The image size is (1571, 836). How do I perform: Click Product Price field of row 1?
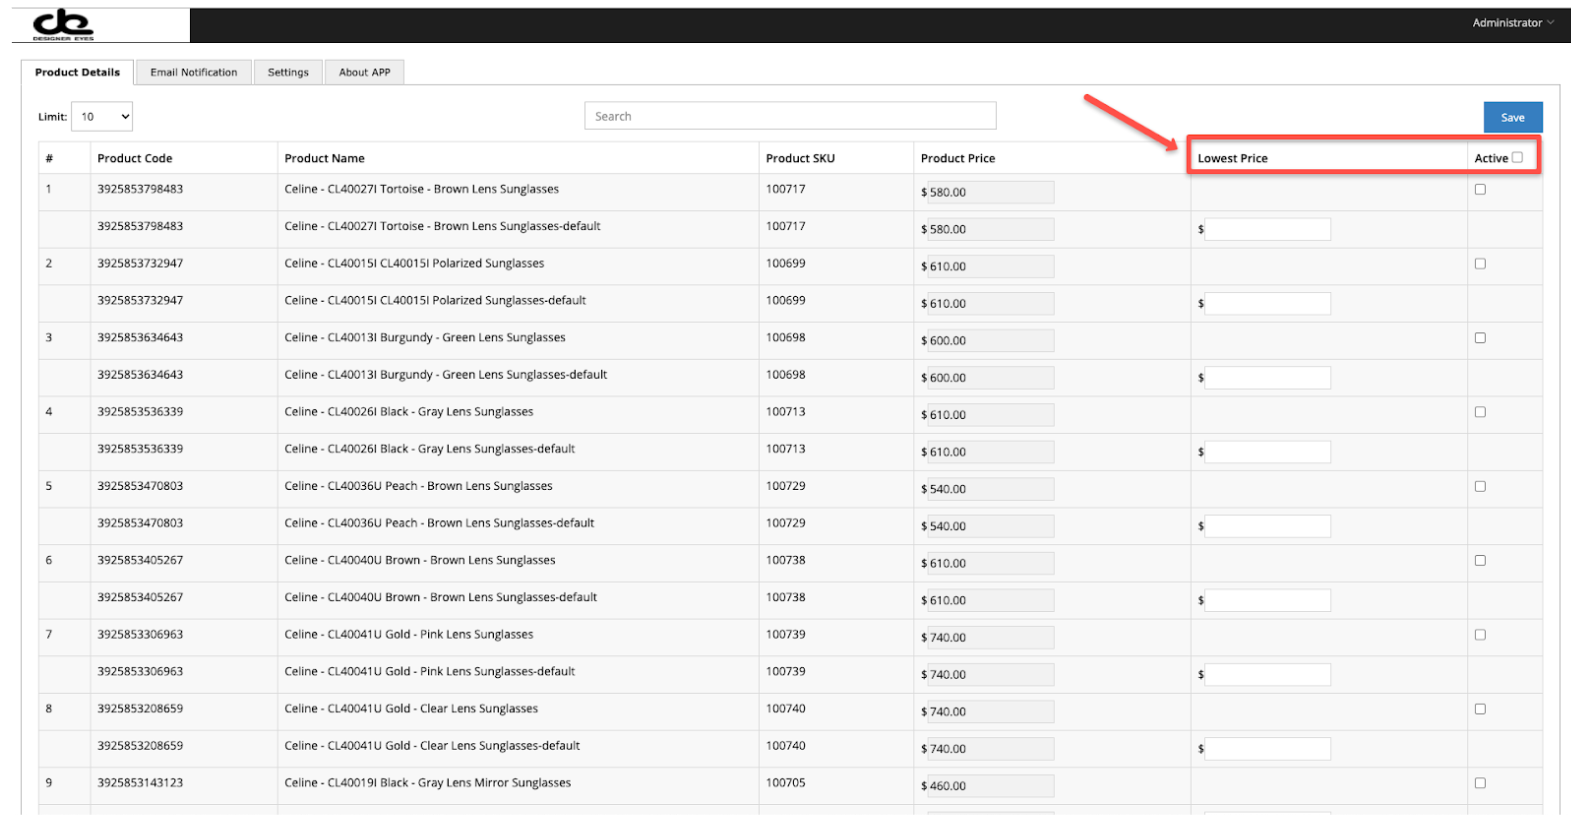pyautogui.click(x=990, y=193)
